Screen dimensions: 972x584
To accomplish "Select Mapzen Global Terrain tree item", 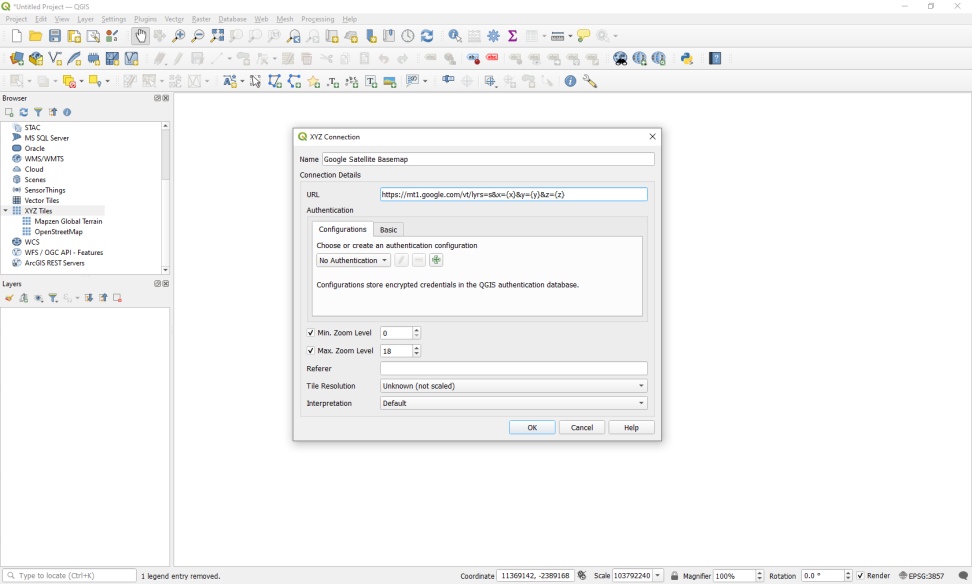I will (68, 221).
